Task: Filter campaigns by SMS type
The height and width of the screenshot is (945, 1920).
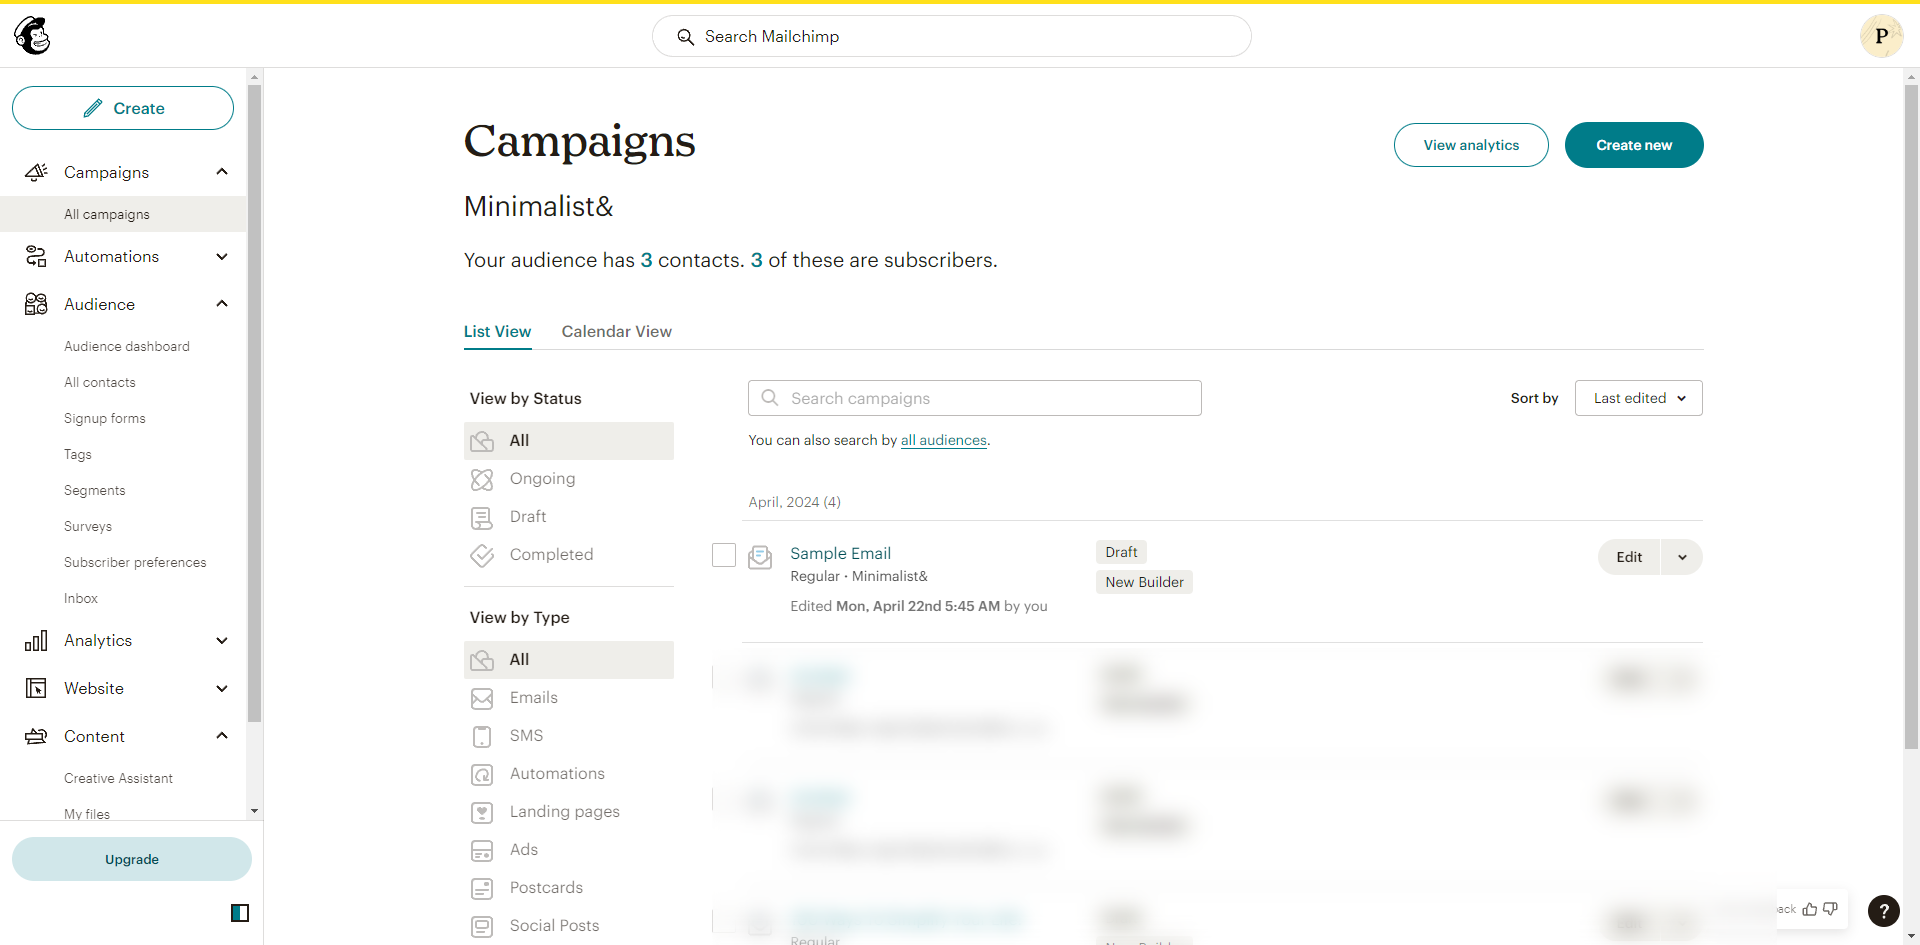Action: 526,736
